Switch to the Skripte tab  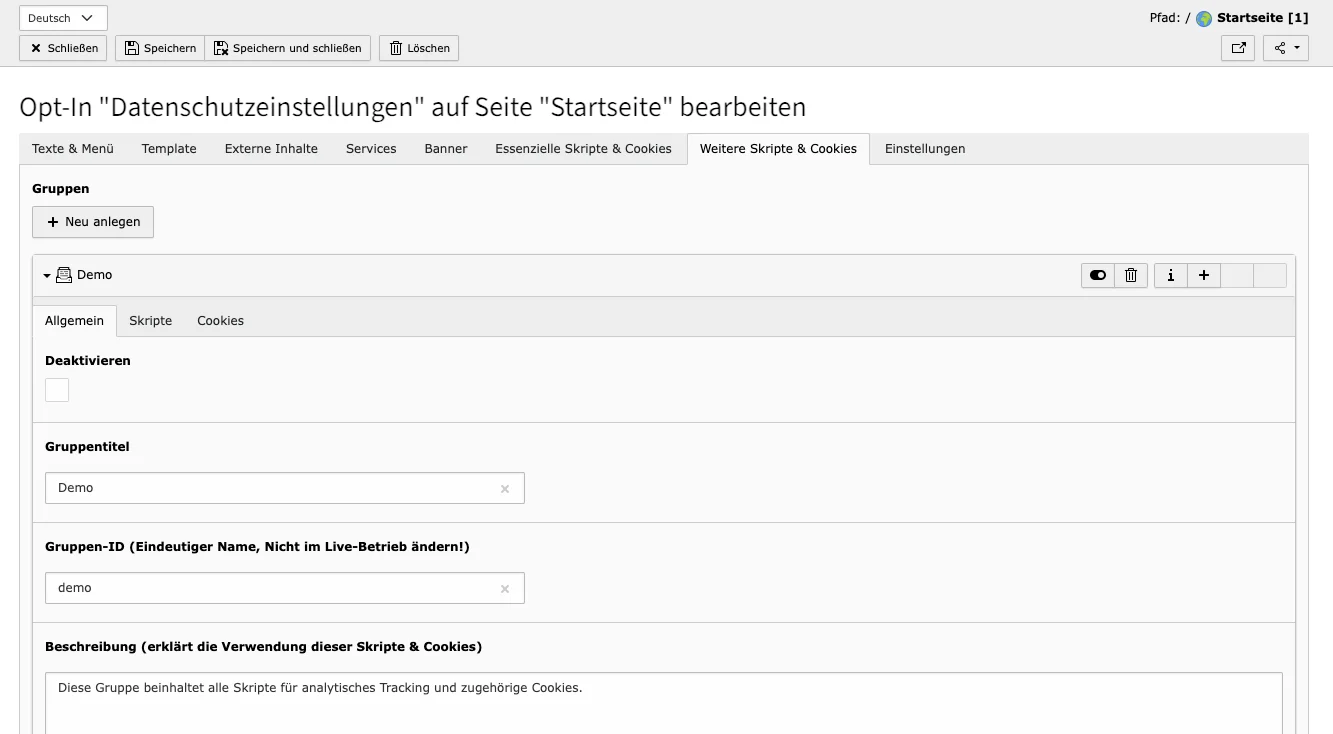(150, 320)
